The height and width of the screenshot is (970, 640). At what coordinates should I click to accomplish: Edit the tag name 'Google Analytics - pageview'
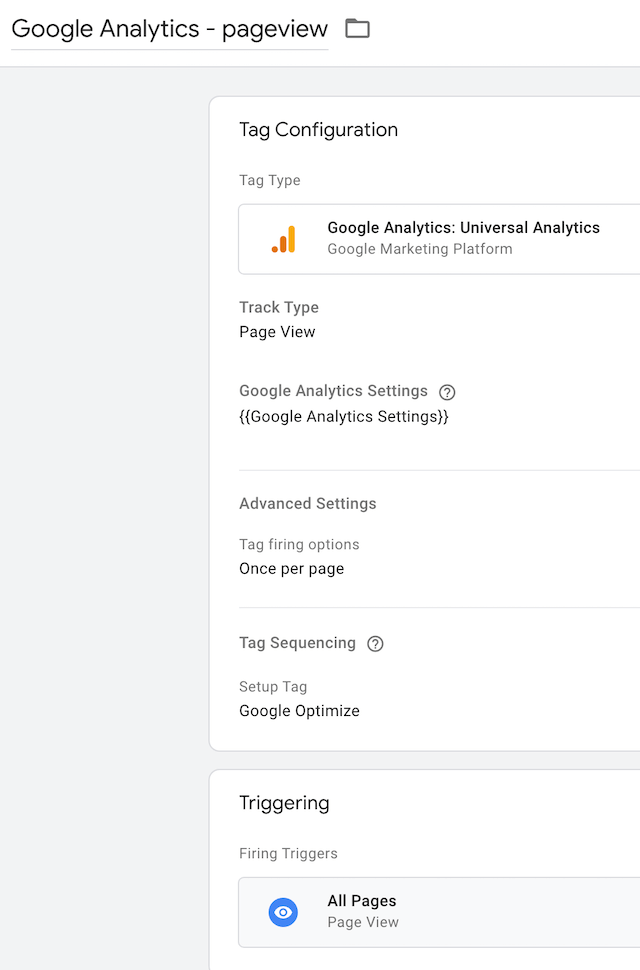coord(169,29)
